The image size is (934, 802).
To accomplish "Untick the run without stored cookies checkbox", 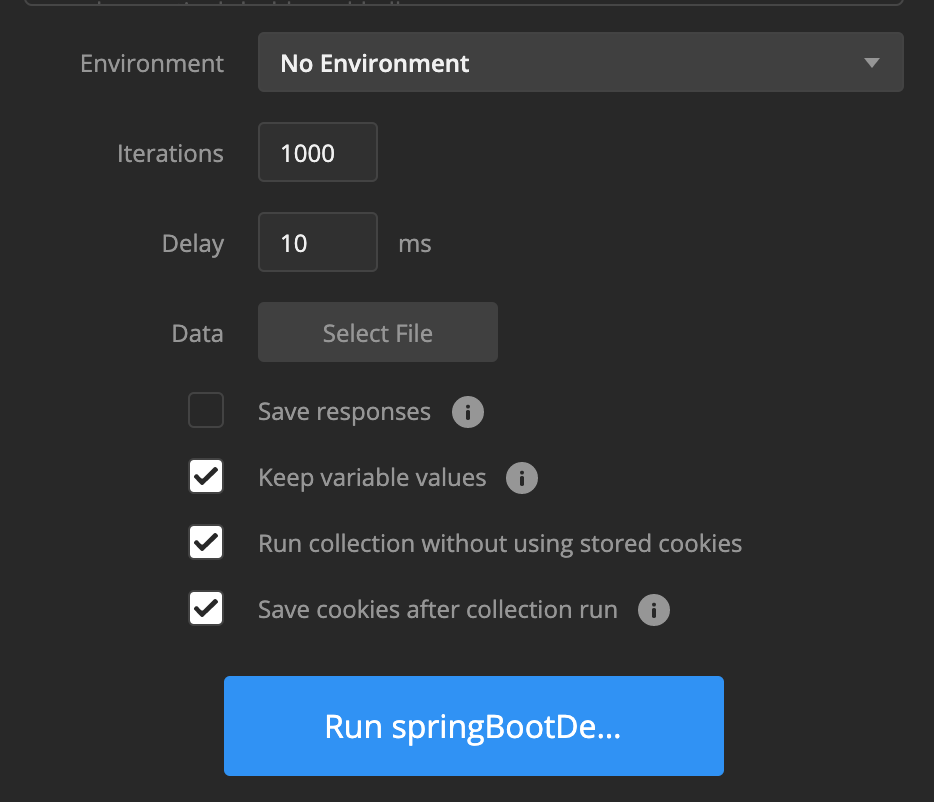I will pyautogui.click(x=206, y=543).
